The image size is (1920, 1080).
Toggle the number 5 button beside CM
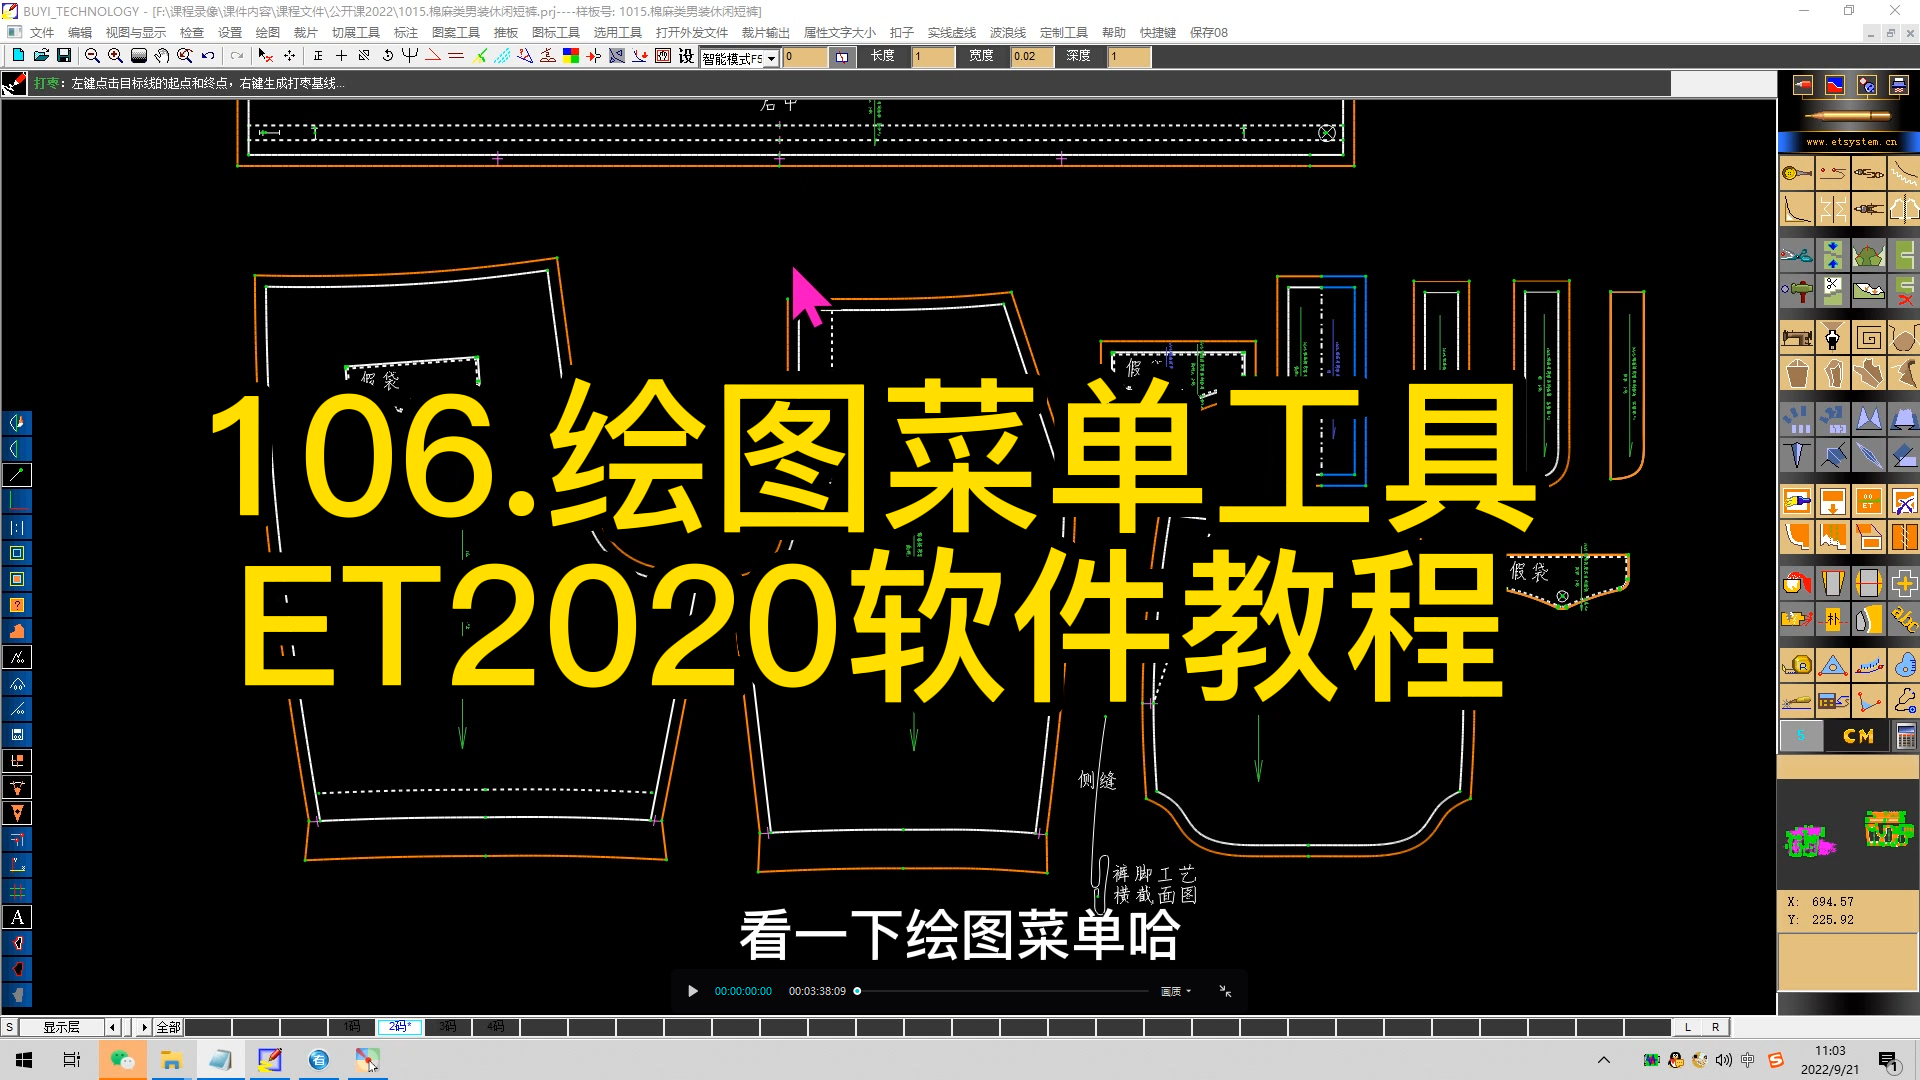(1801, 737)
